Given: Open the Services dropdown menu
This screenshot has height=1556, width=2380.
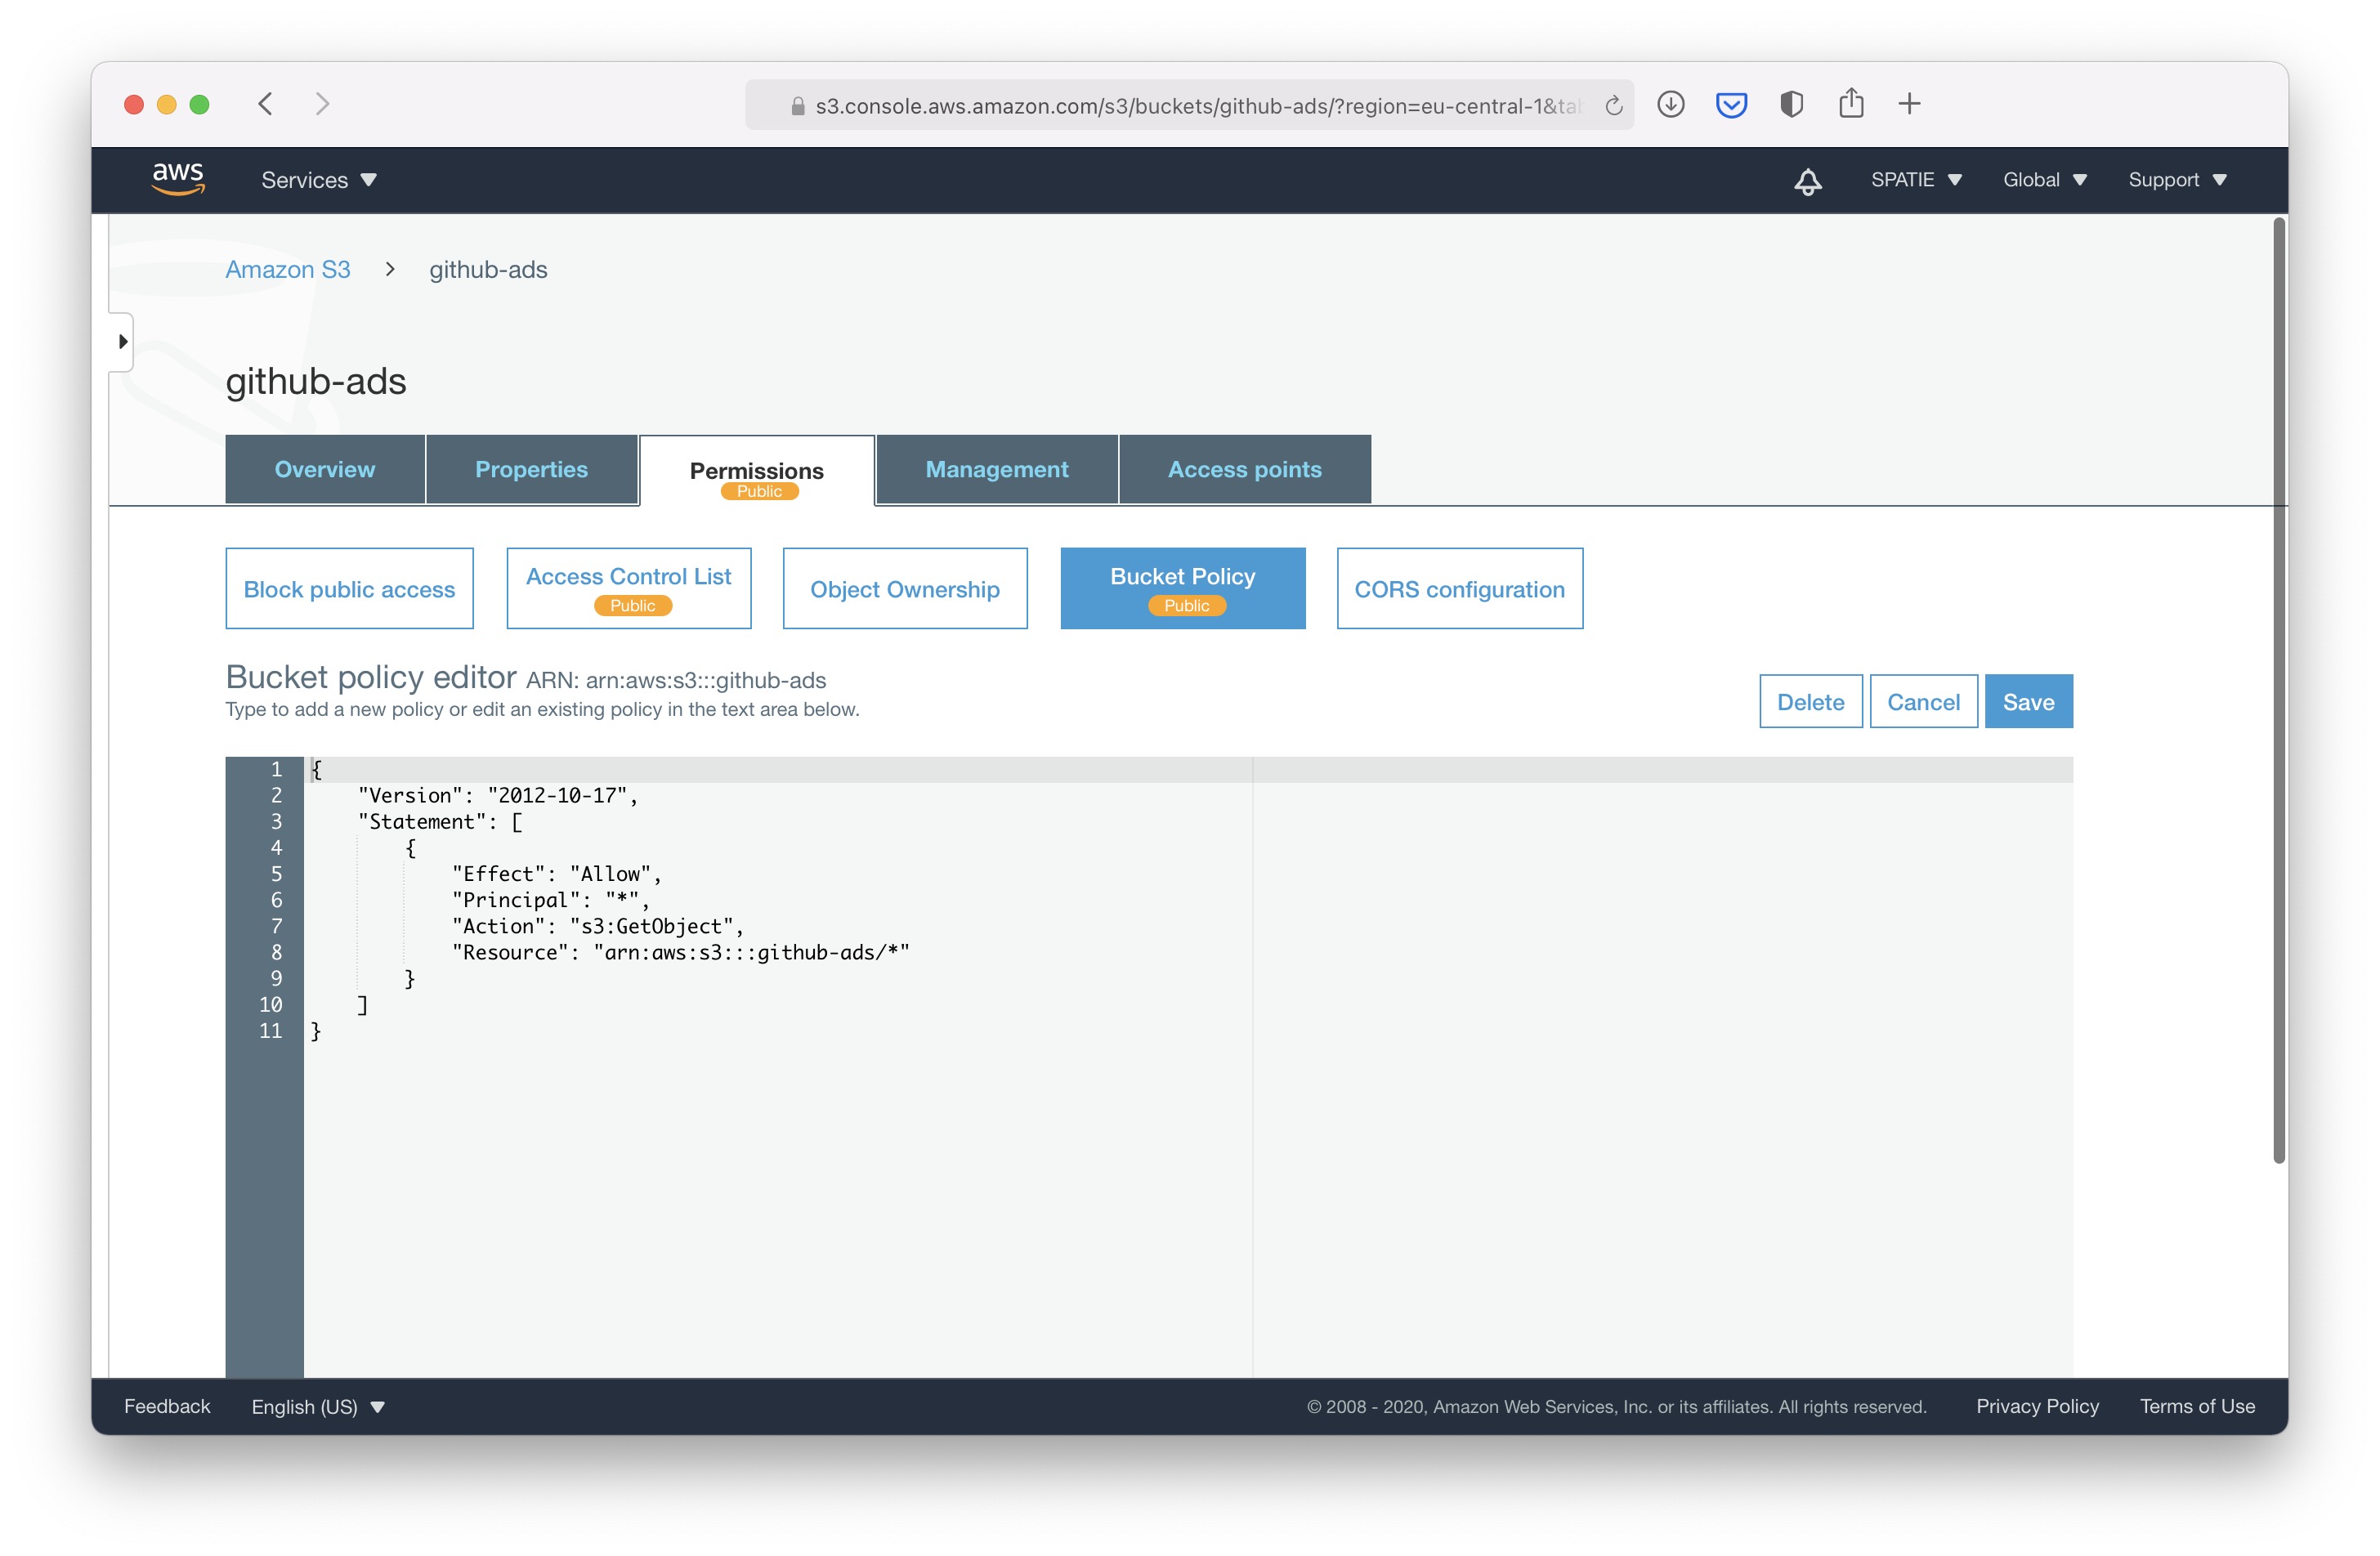Looking at the screenshot, I should [x=319, y=180].
